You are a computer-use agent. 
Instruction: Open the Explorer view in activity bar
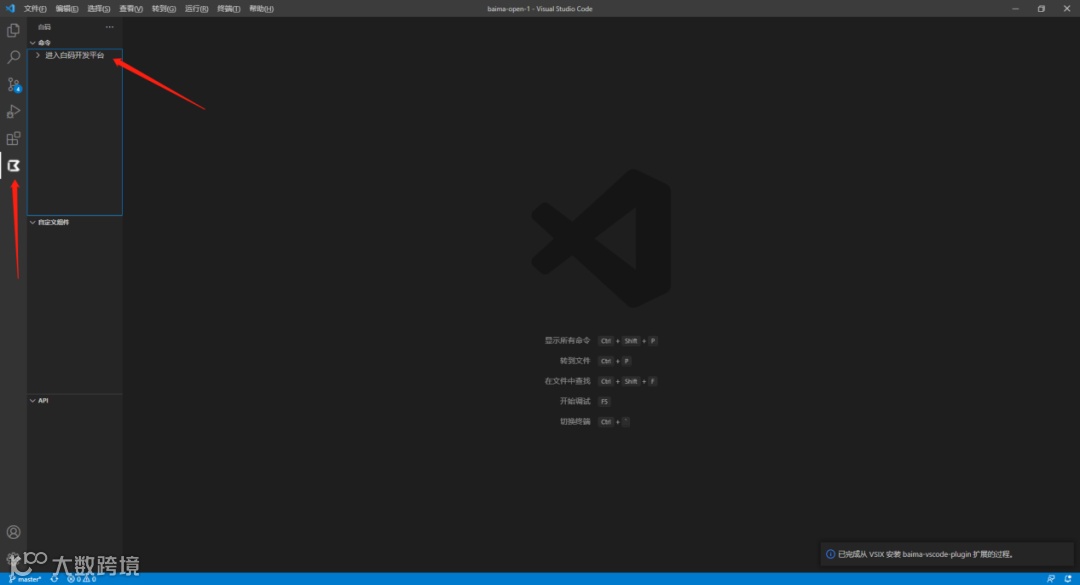tap(13, 30)
